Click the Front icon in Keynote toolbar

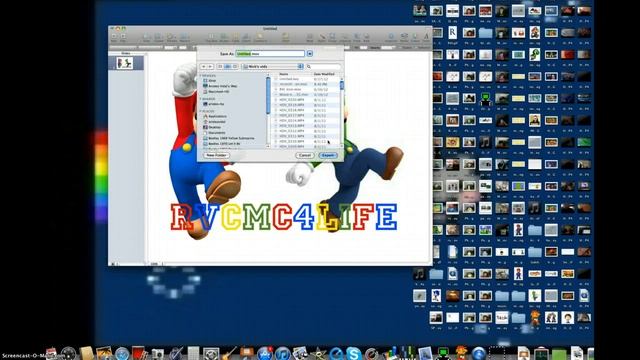point(356,38)
